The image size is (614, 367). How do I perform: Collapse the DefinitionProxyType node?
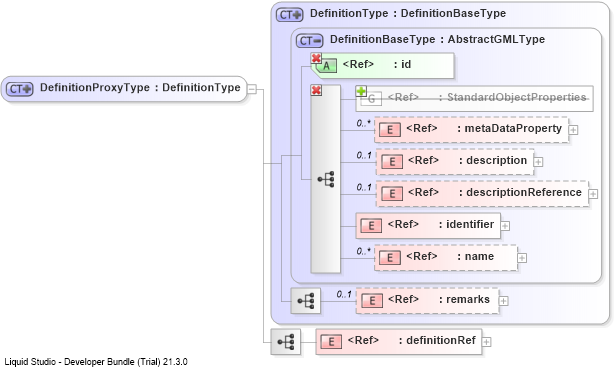(252, 89)
